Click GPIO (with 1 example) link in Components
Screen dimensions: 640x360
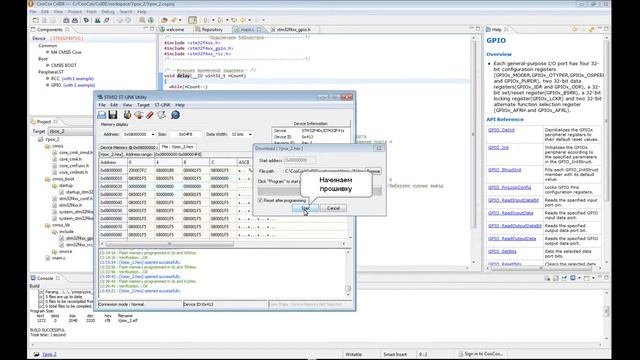point(73,85)
